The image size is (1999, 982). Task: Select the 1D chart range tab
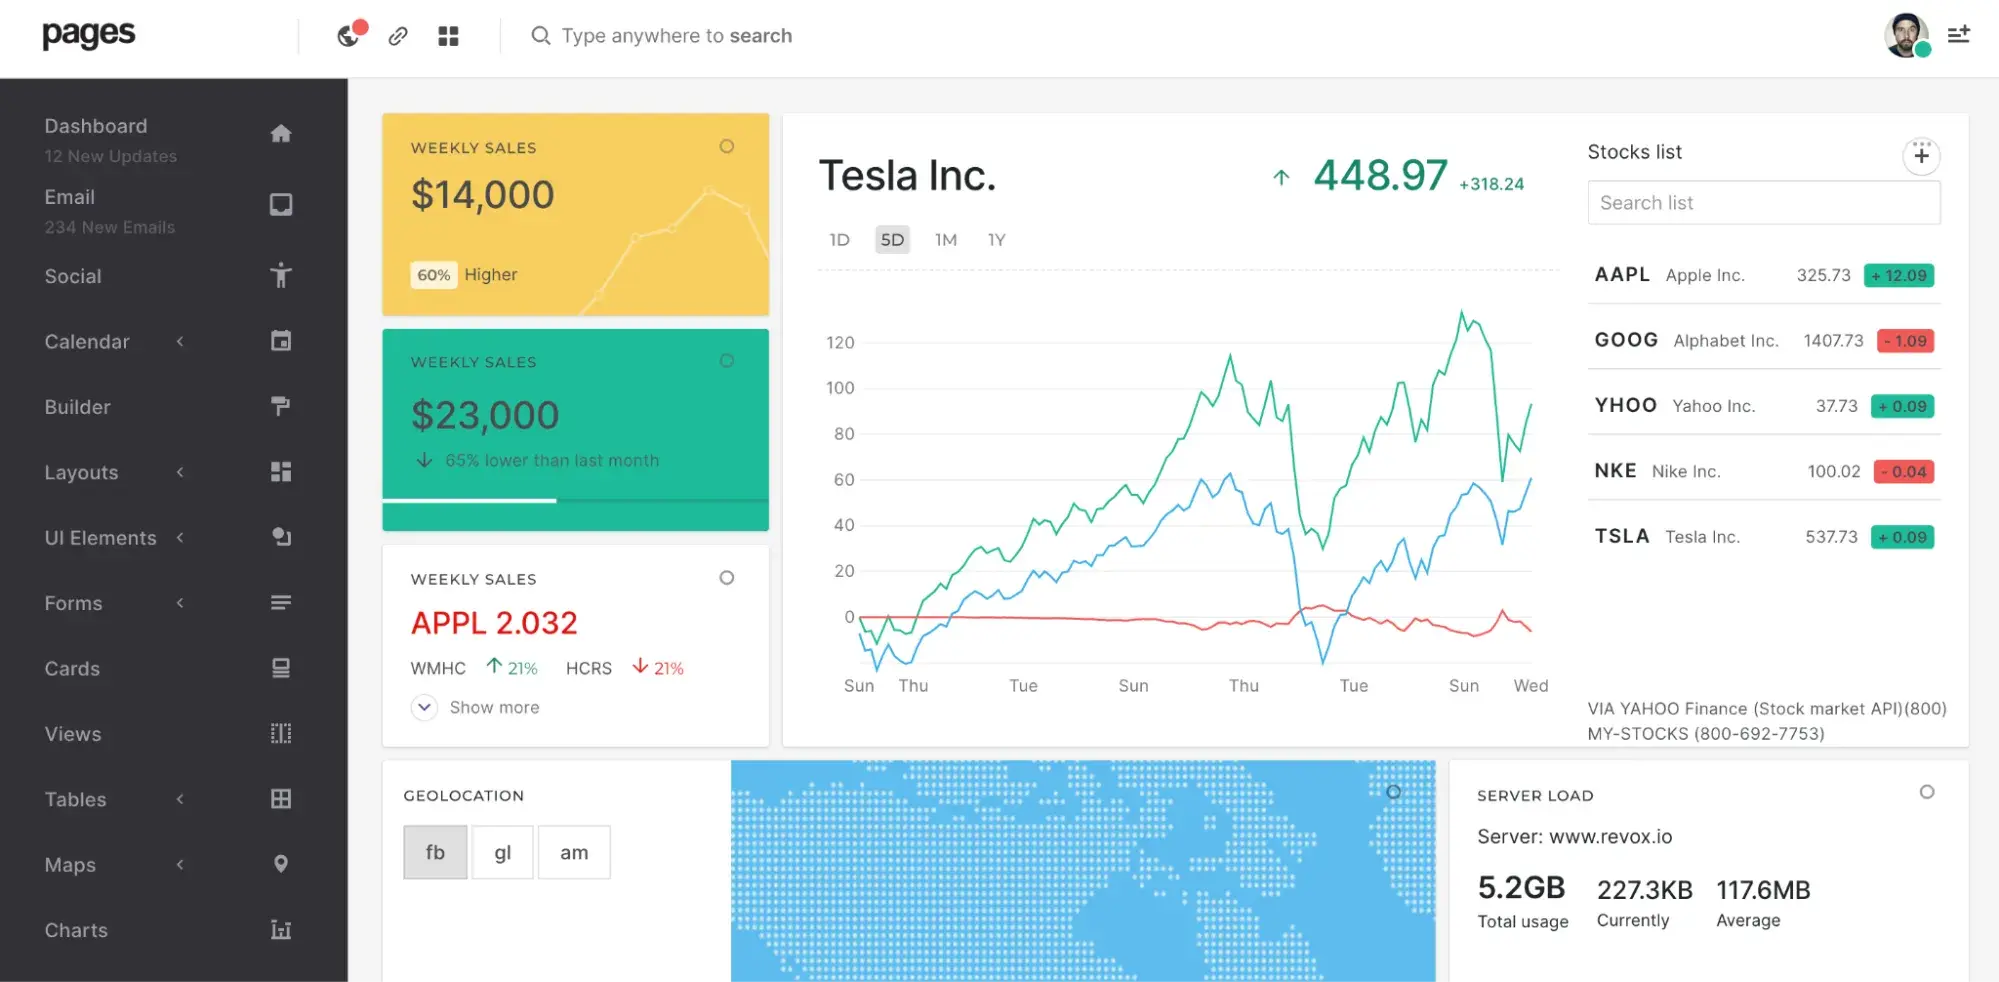(x=839, y=240)
